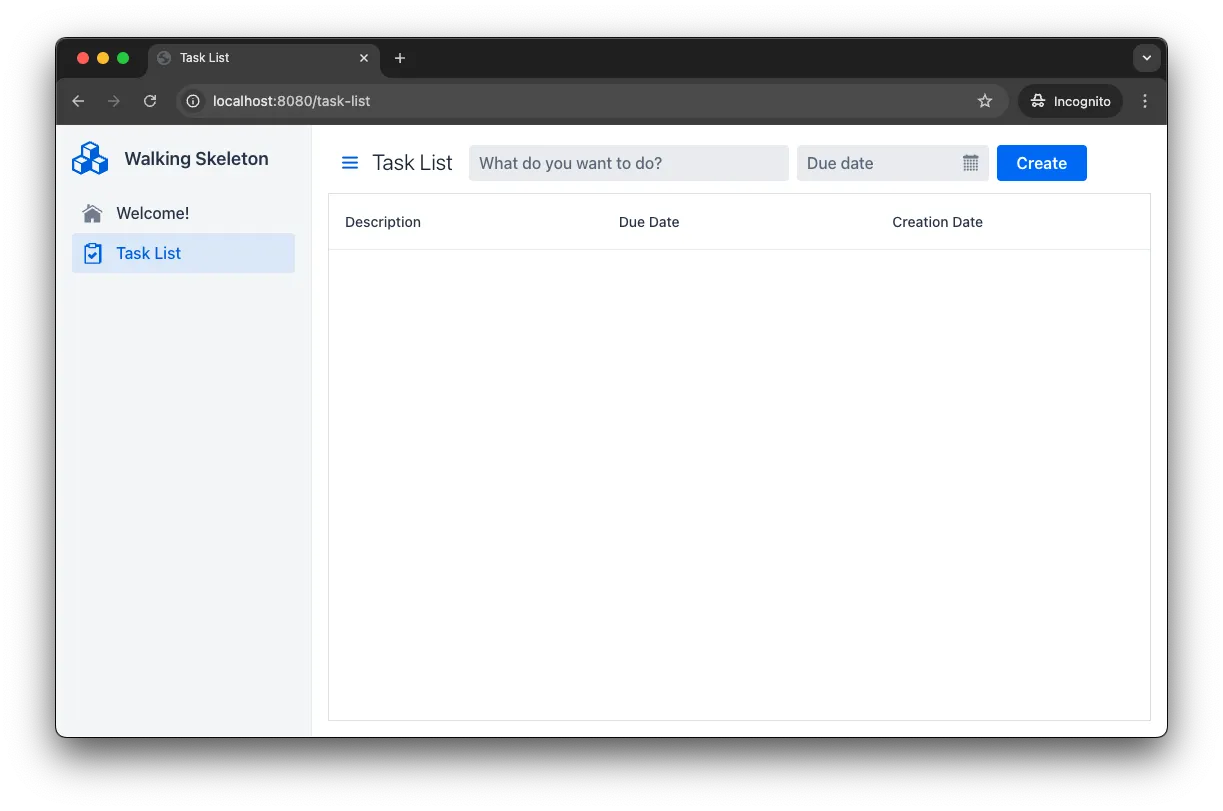The height and width of the screenshot is (811, 1223).
Task: Click the home icon beside Welcome!
Action: [x=91, y=212]
